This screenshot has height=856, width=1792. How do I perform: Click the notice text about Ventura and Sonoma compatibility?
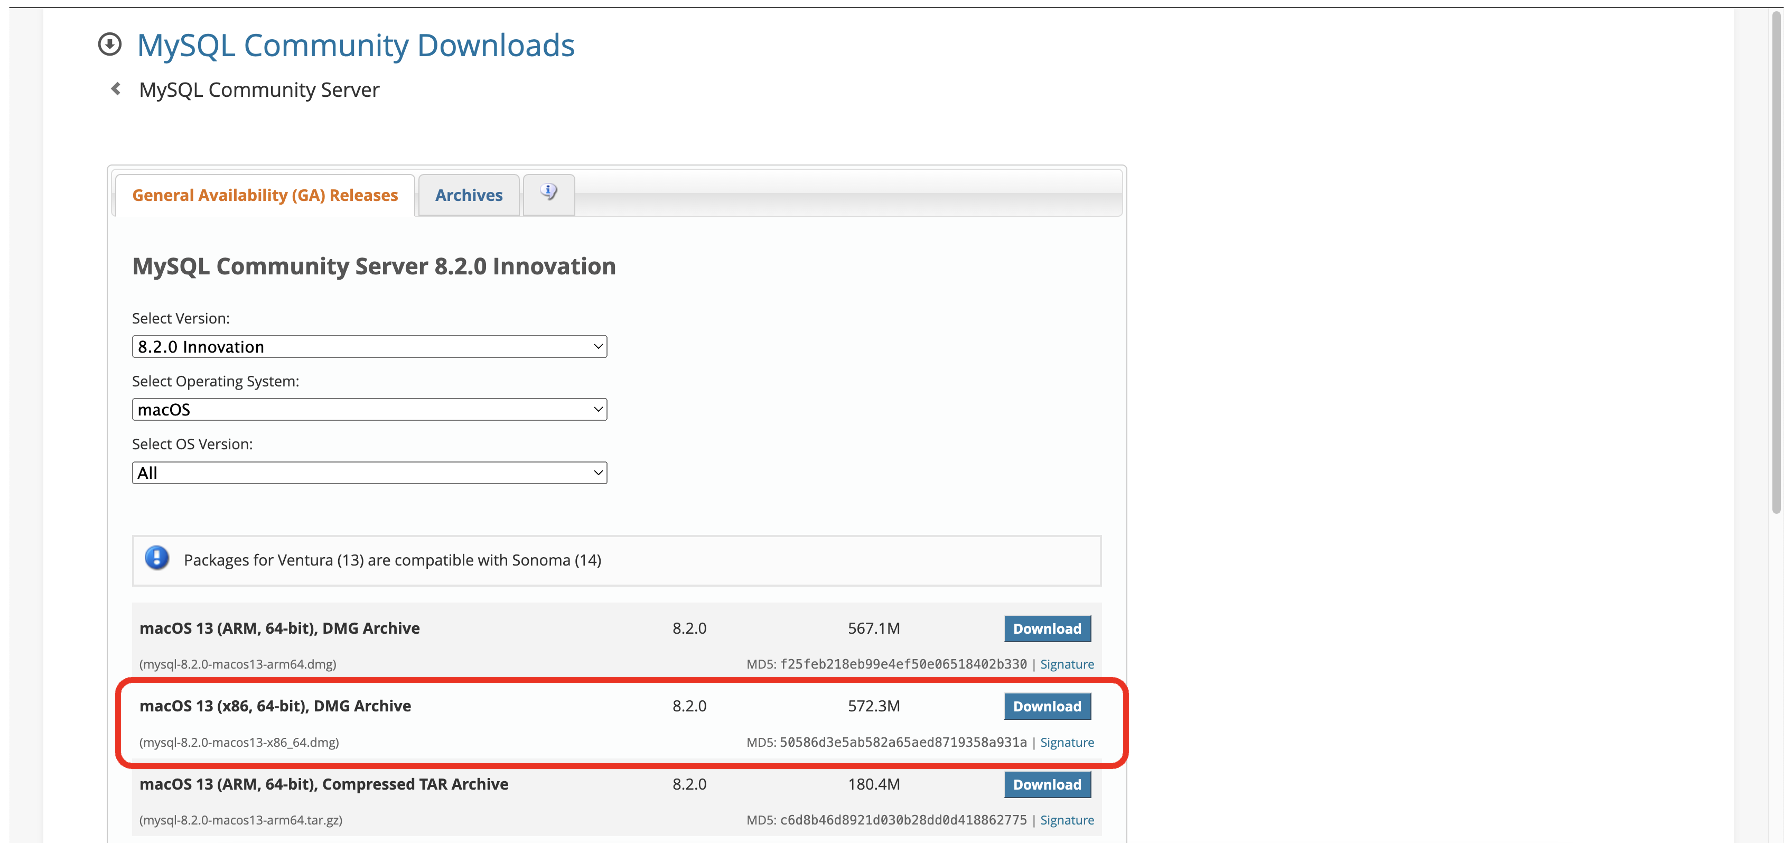(x=393, y=560)
